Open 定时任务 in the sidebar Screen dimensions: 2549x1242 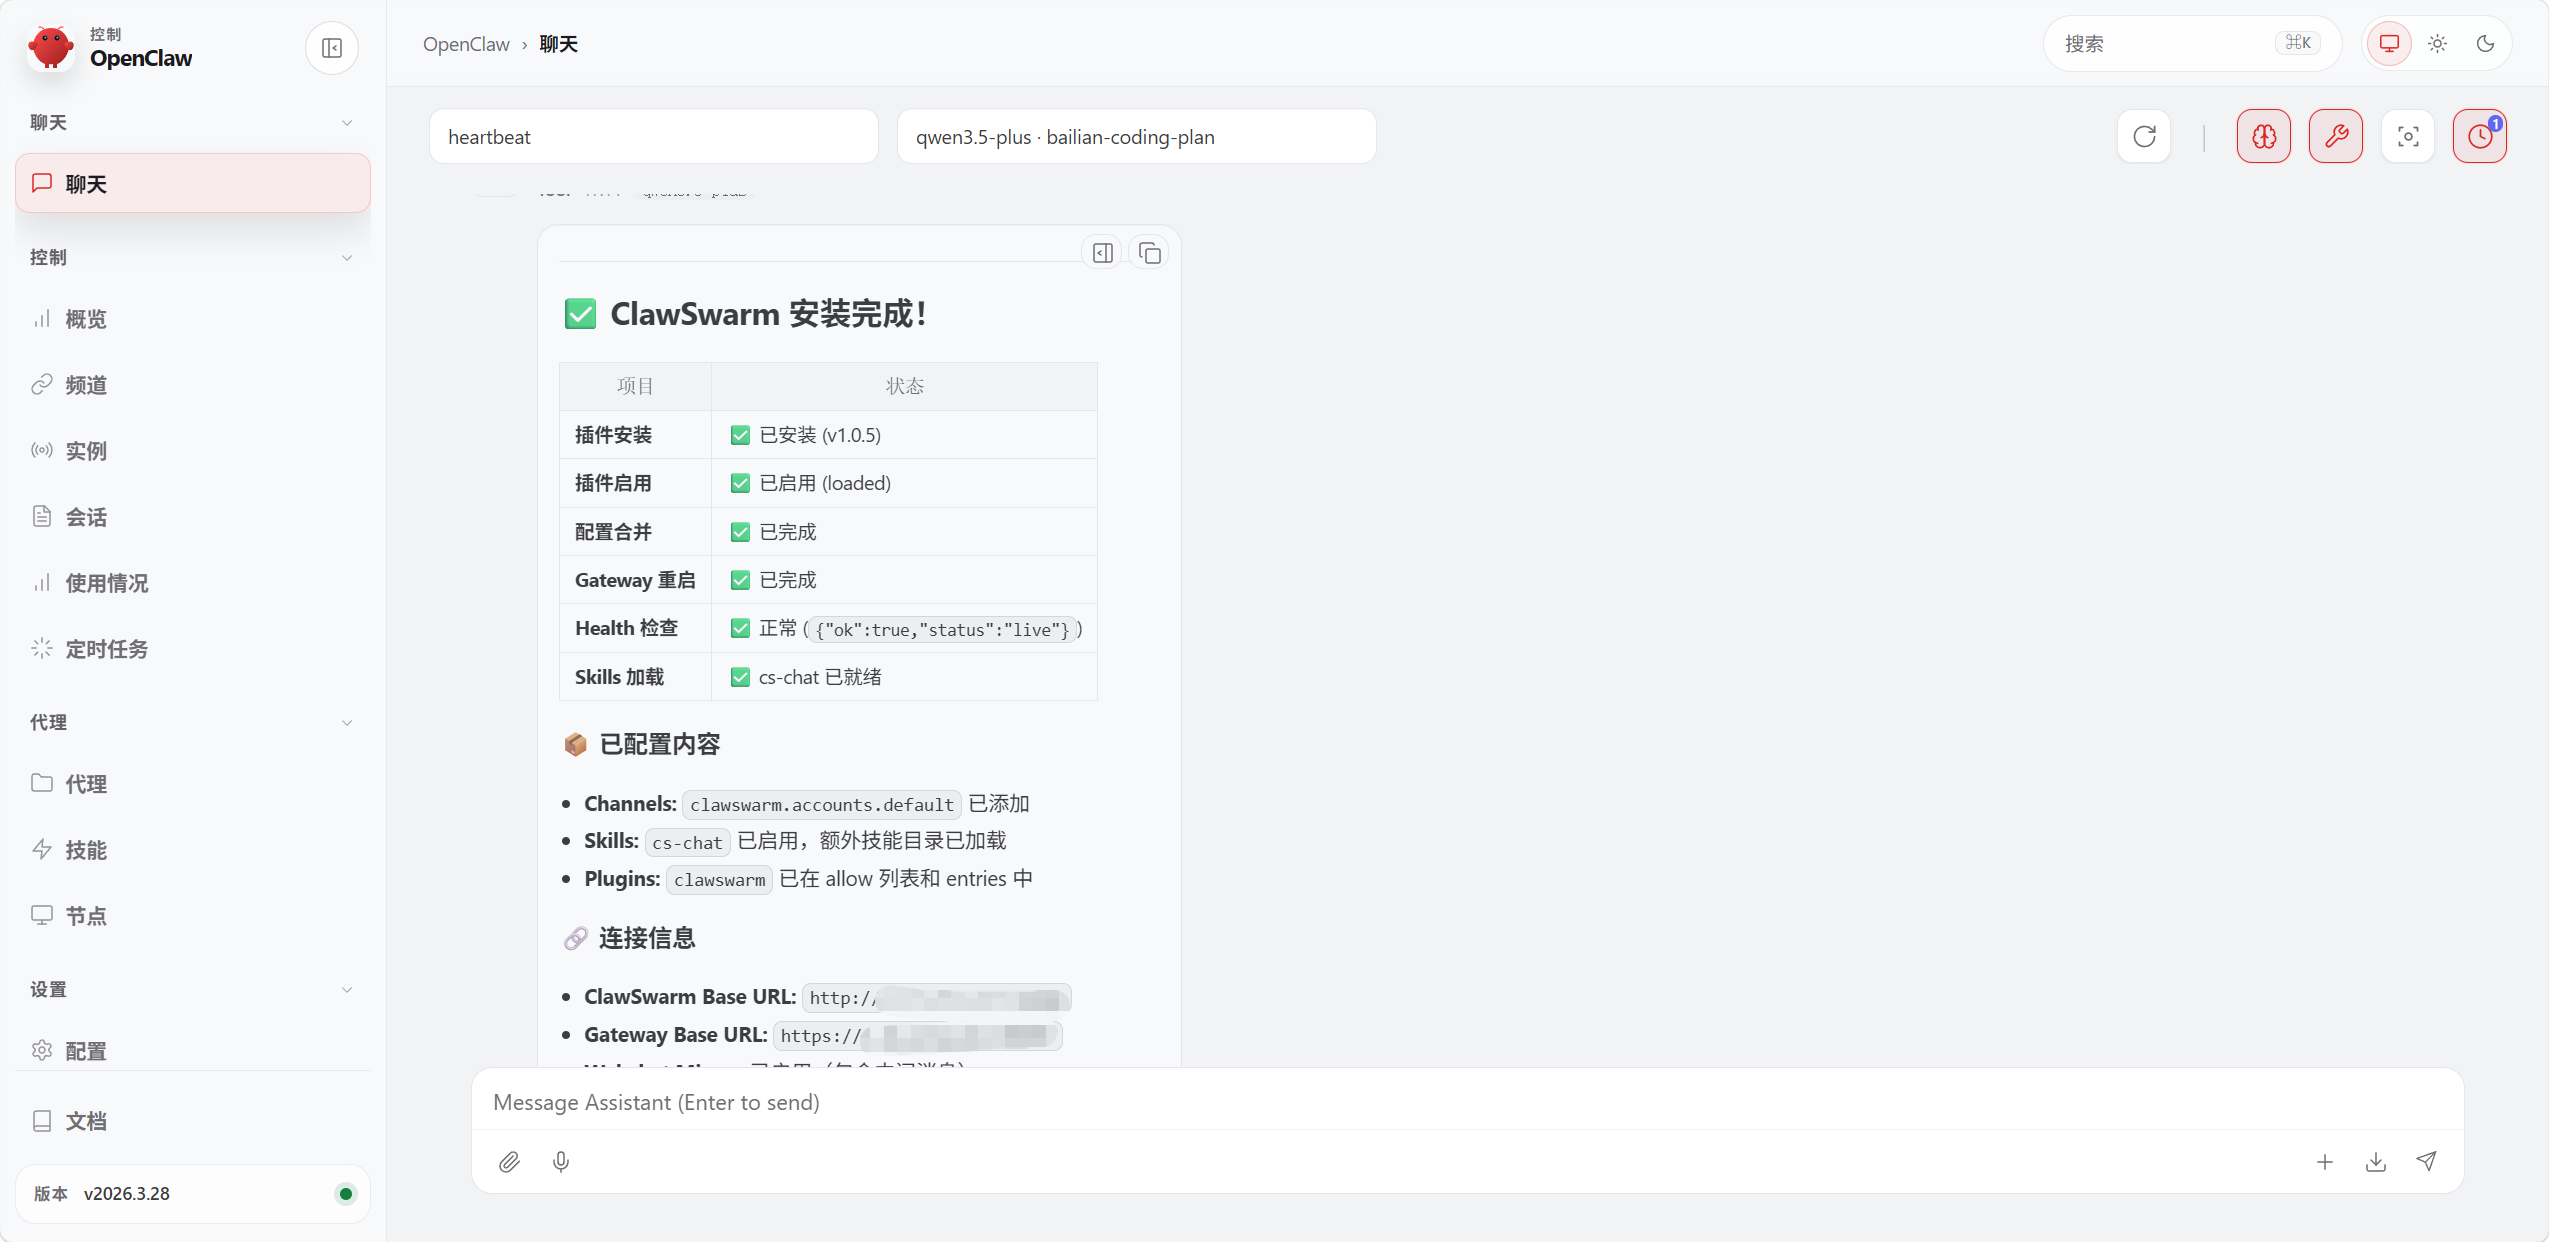[x=106, y=649]
